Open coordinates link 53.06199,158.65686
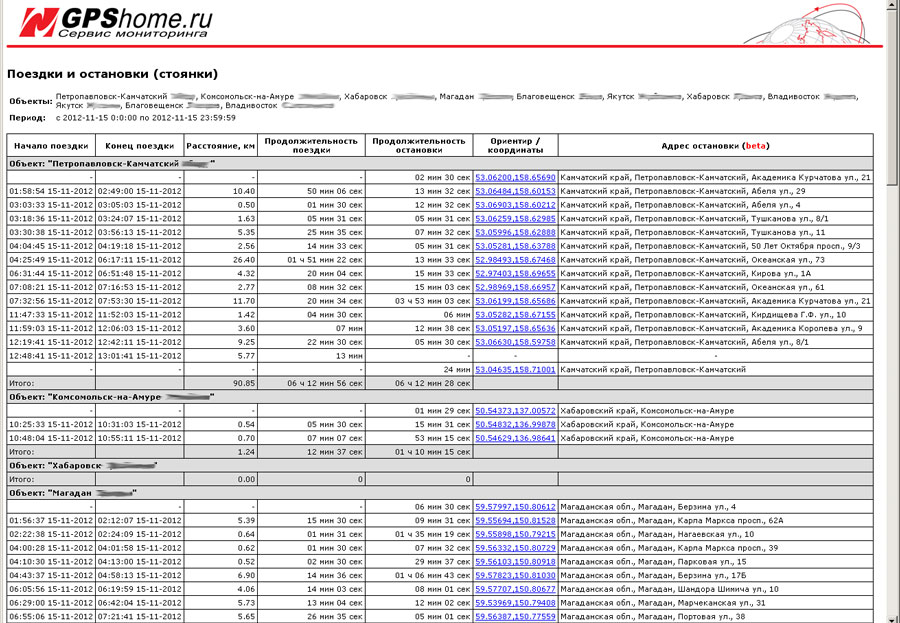 [515, 301]
